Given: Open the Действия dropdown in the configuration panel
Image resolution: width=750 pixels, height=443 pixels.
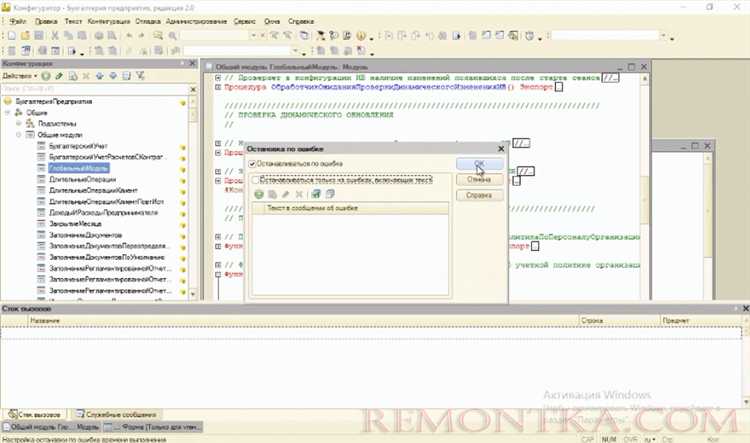Looking at the screenshot, I should click(20, 76).
